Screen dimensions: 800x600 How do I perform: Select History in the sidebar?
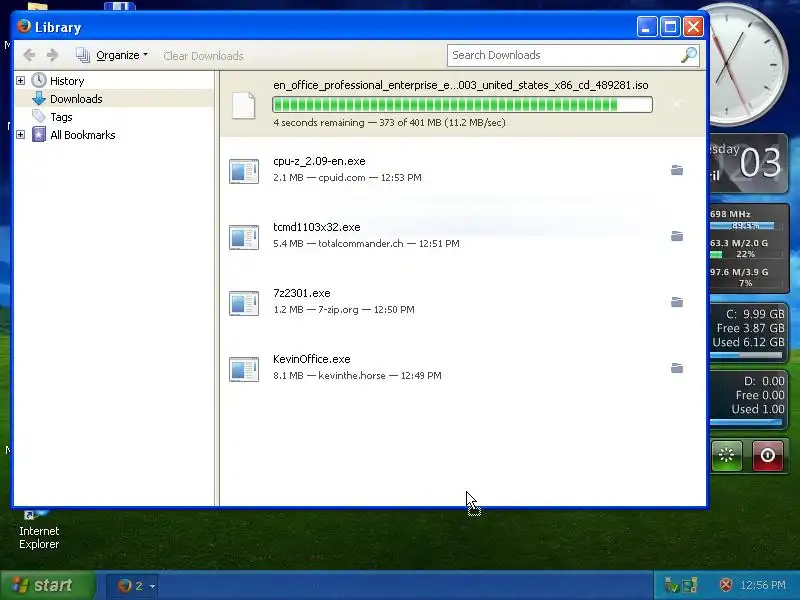67,81
